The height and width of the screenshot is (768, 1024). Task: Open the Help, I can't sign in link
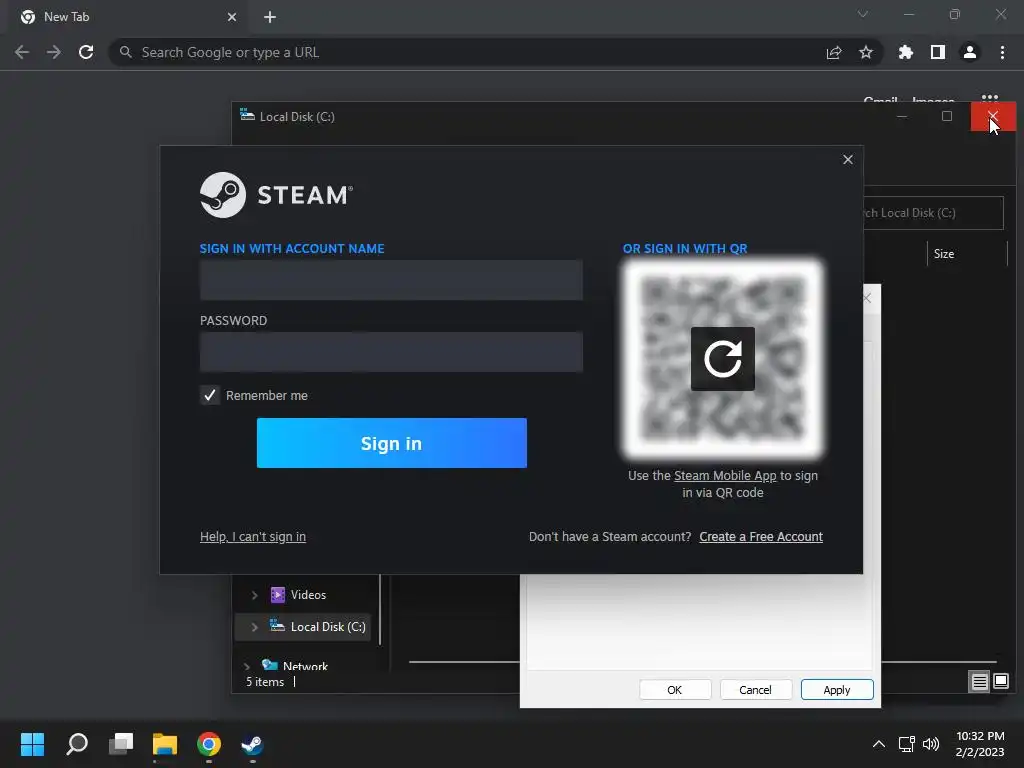tap(253, 536)
